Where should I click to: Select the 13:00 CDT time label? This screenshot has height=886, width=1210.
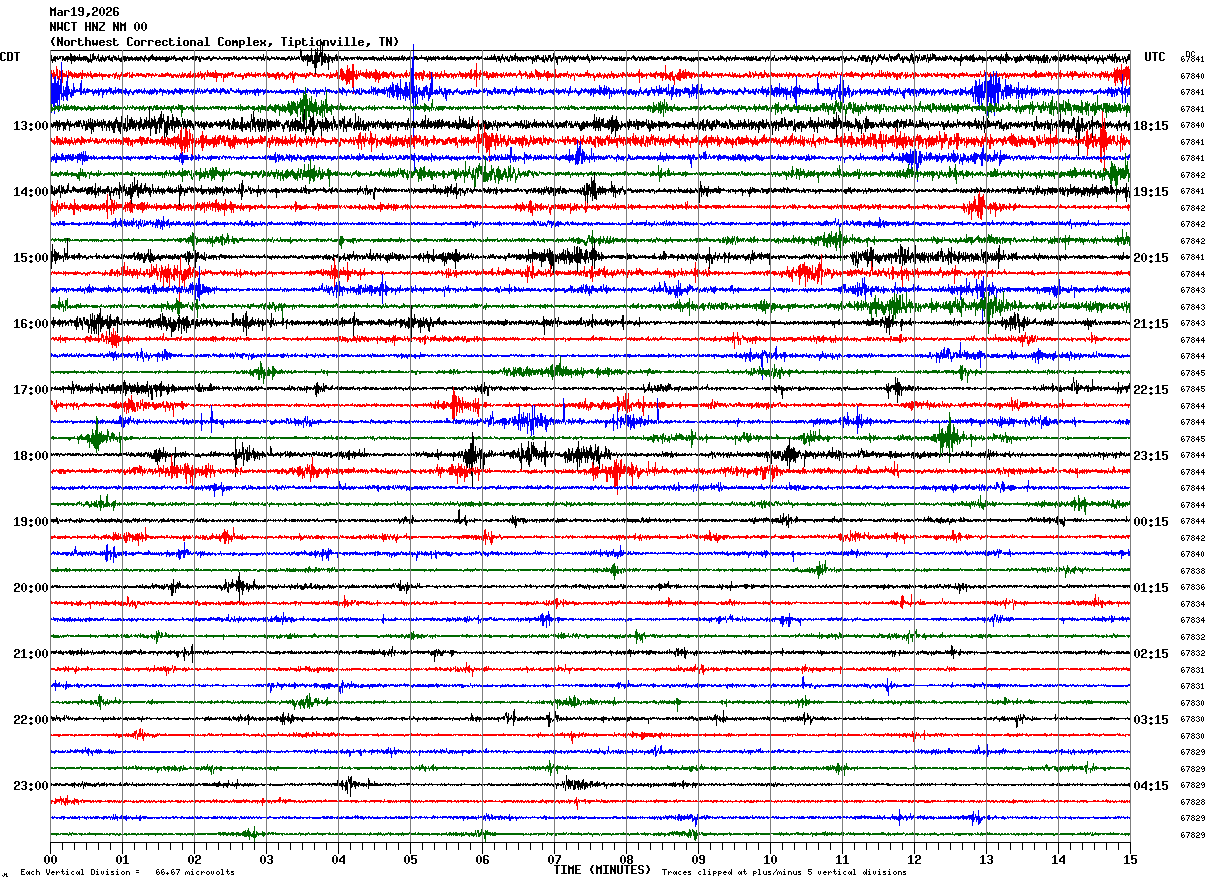(31, 126)
